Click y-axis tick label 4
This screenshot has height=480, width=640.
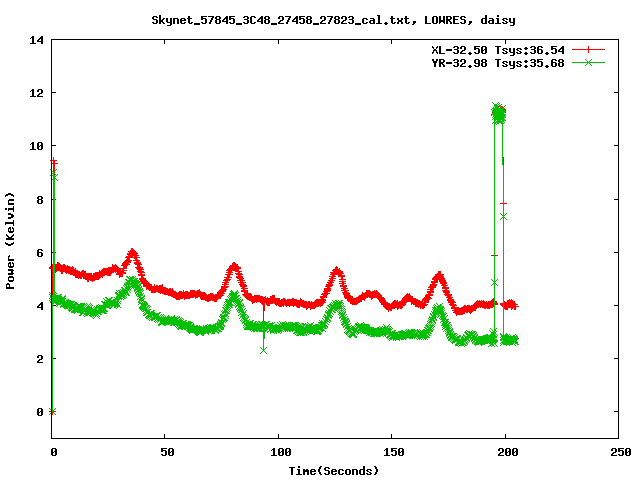click(x=40, y=306)
